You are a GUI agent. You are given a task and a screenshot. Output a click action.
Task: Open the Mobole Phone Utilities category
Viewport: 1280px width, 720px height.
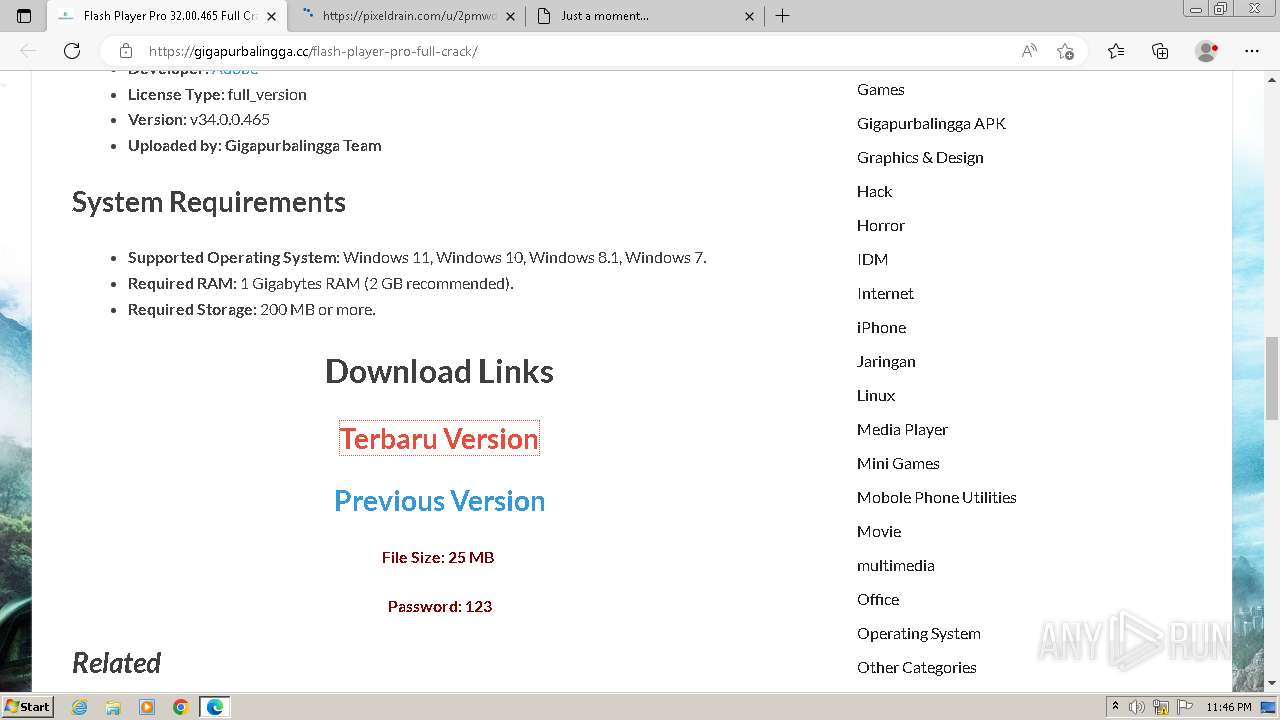click(x=936, y=497)
